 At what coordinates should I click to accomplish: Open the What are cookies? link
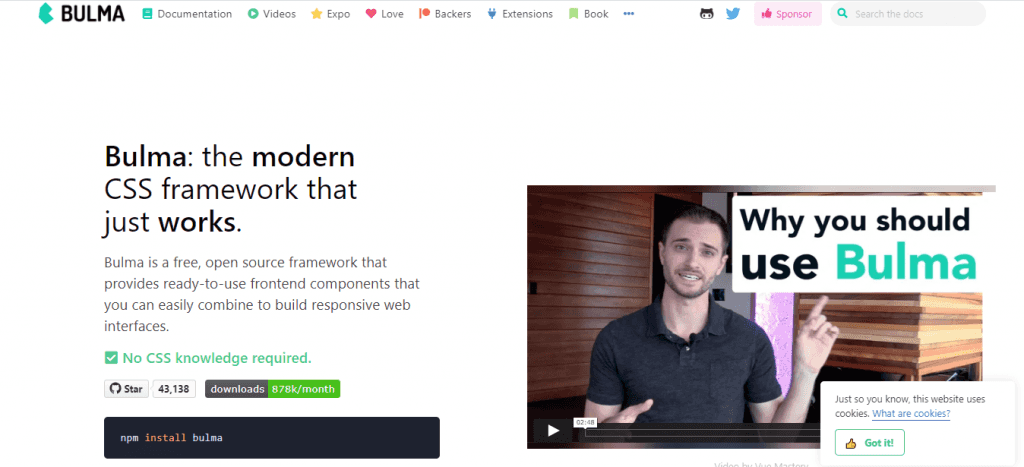click(x=911, y=413)
